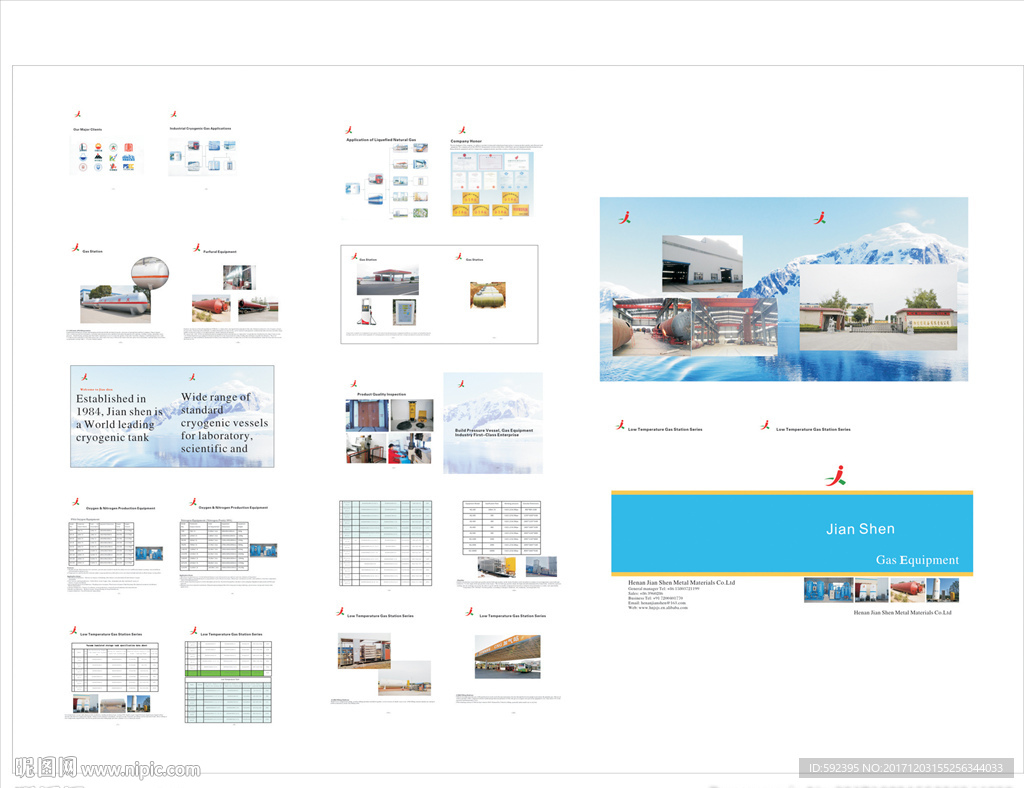Click the wooden door inspection photo
Viewport: 1024px width, 788px height.
coord(367,415)
